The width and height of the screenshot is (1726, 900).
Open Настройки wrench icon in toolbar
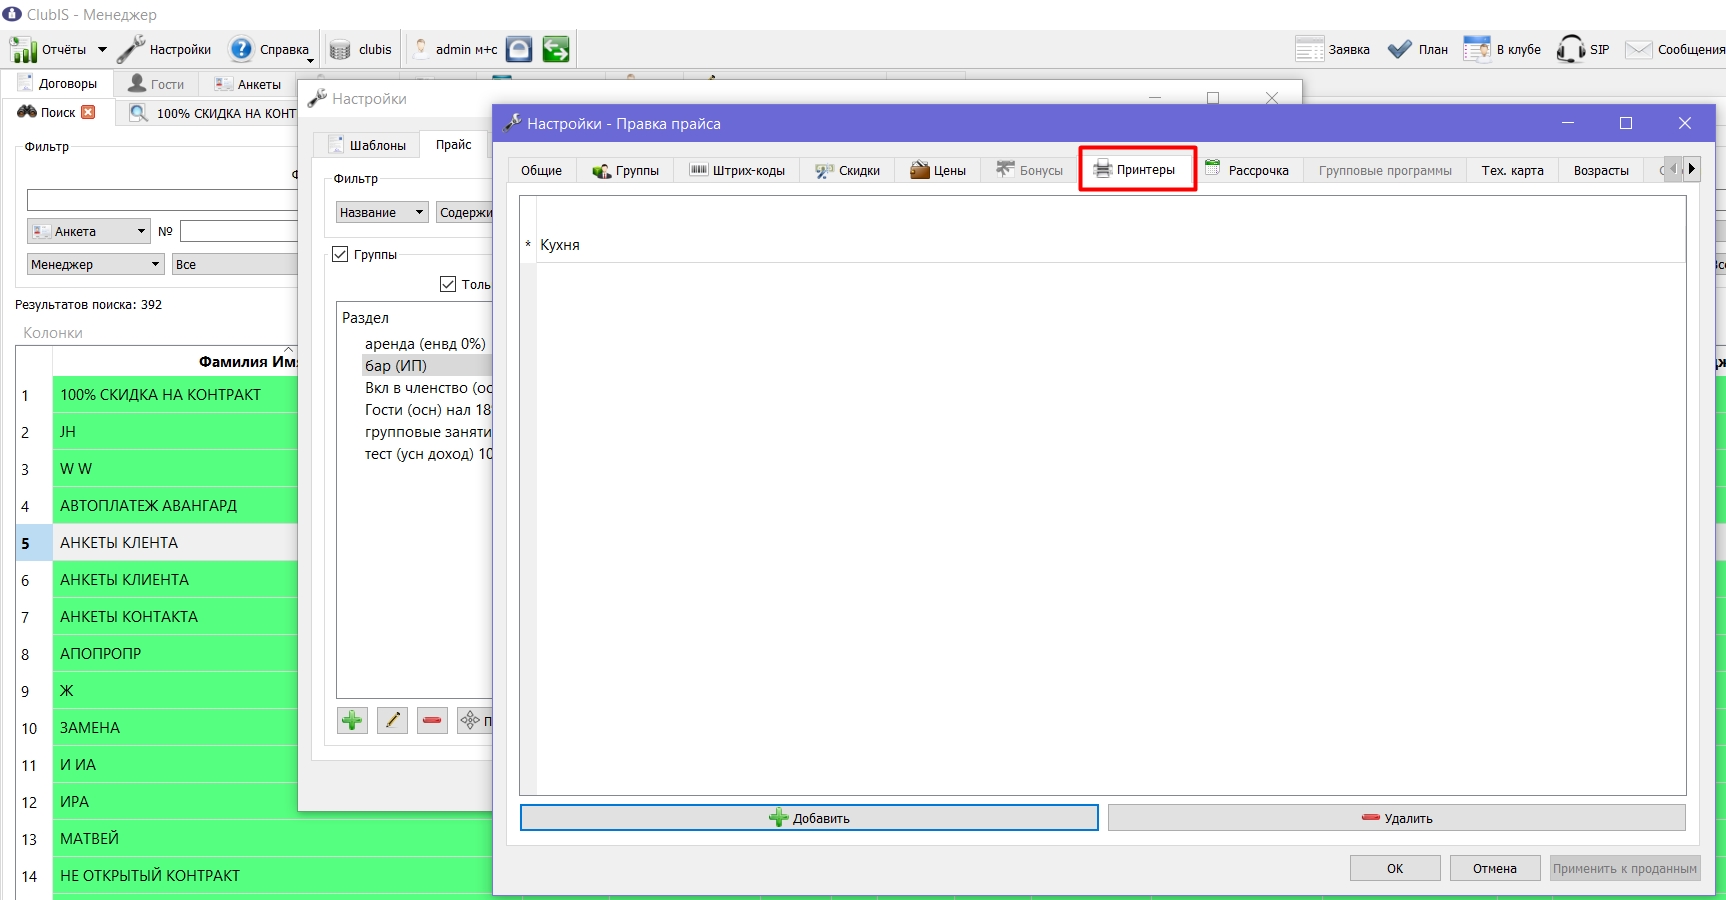coord(131,49)
